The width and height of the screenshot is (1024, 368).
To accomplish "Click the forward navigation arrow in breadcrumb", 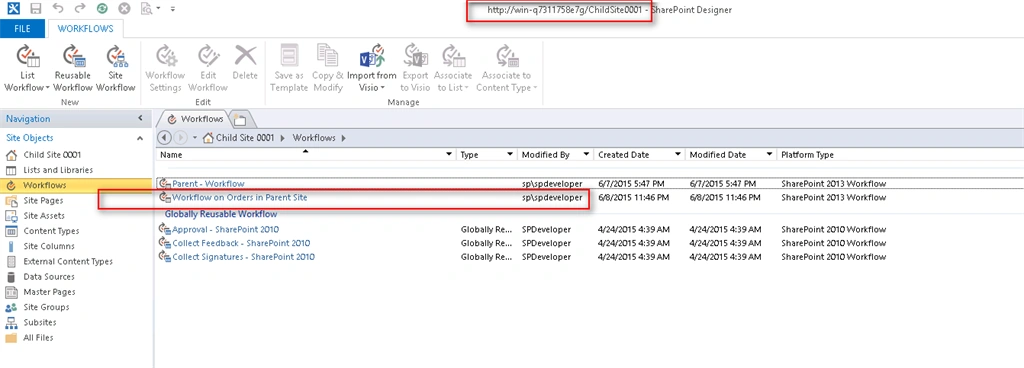I will tap(181, 138).
